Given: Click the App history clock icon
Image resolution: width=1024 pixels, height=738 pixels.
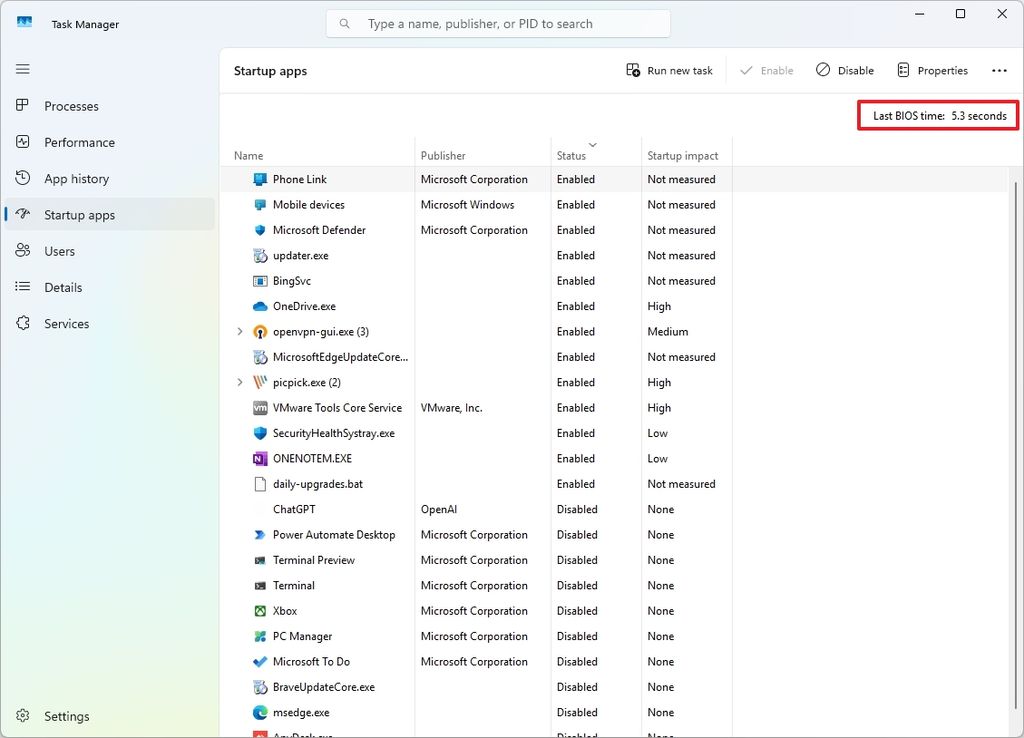Looking at the screenshot, I should coord(23,178).
